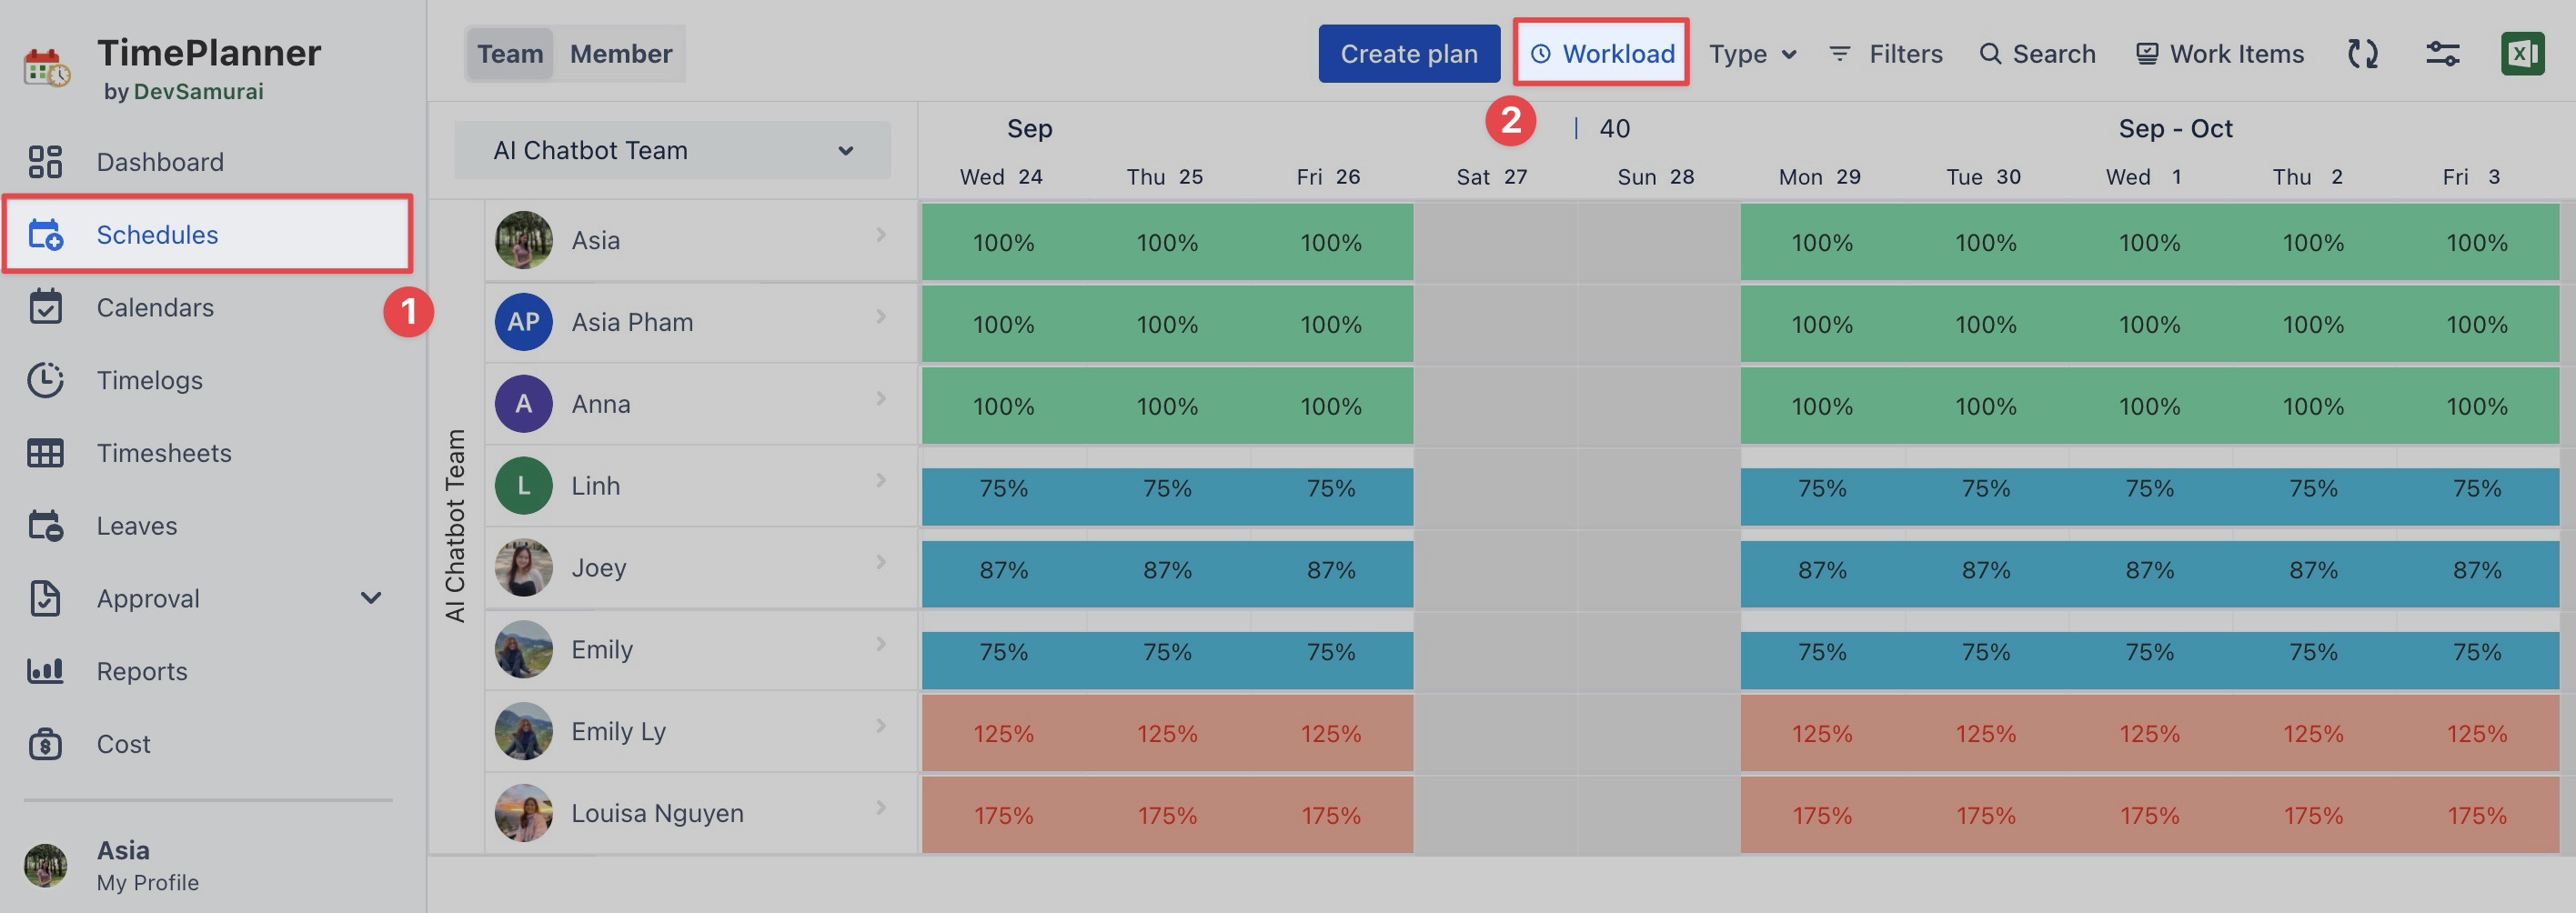Select the Team view toggle
Screen dimensions: 2576x913
510,54
